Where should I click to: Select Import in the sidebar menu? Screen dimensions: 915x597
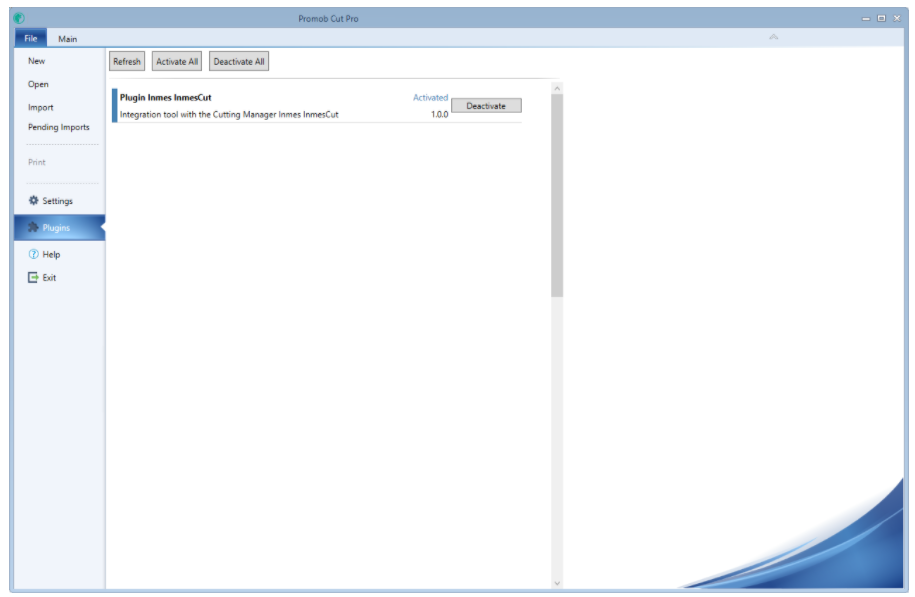point(40,107)
